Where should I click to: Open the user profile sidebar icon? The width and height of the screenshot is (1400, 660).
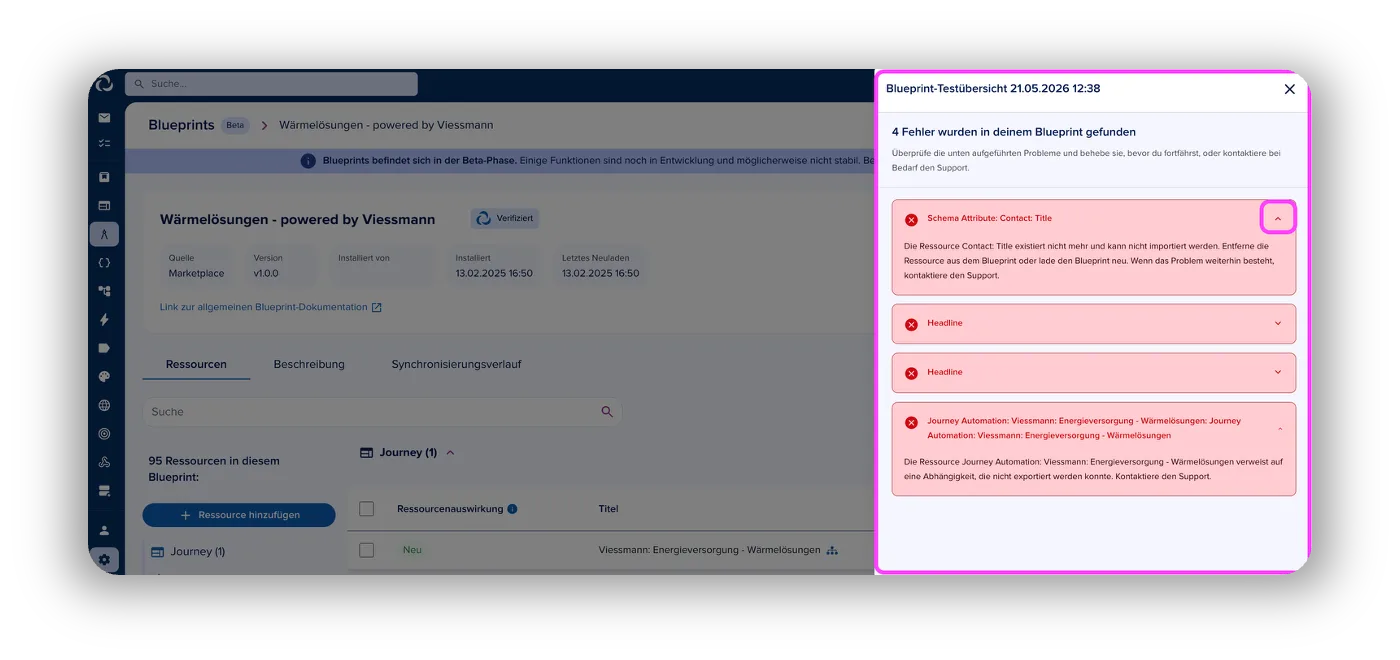104,530
